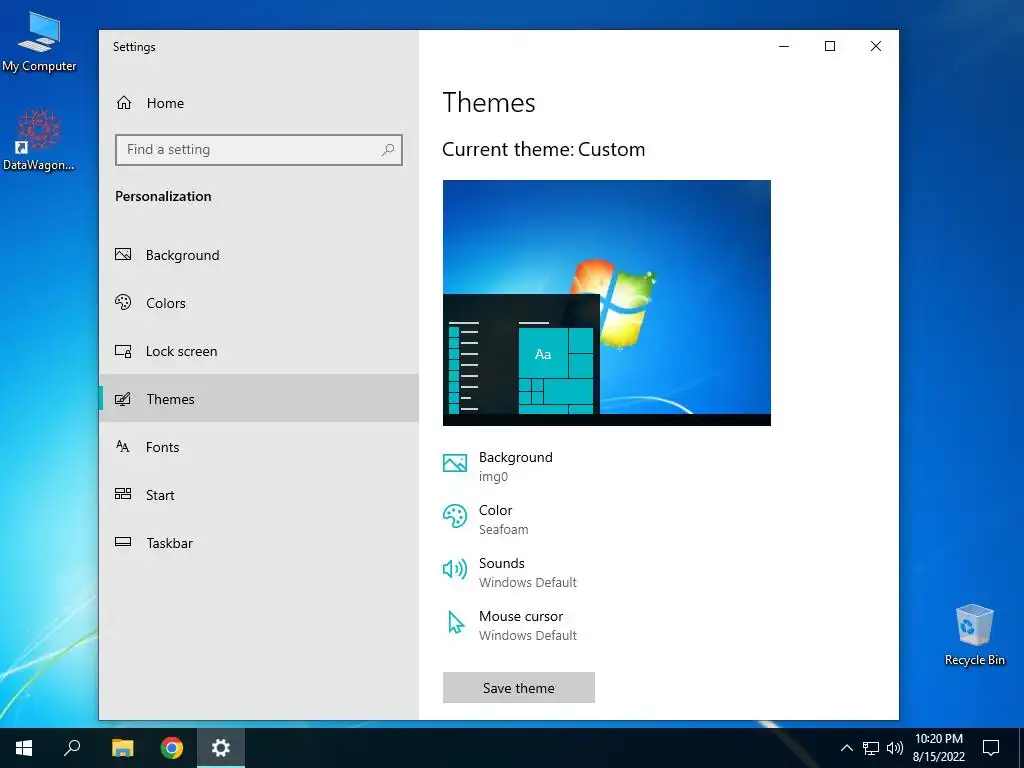Click the Taskbar icon in sidebar
Viewport: 1024px width, 768px height.
click(123, 542)
